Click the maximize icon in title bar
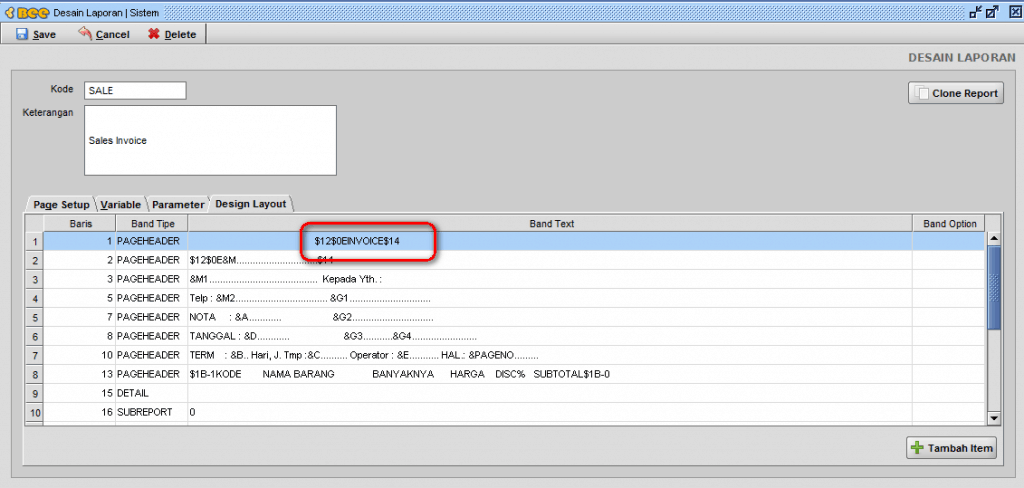 pos(992,12)
